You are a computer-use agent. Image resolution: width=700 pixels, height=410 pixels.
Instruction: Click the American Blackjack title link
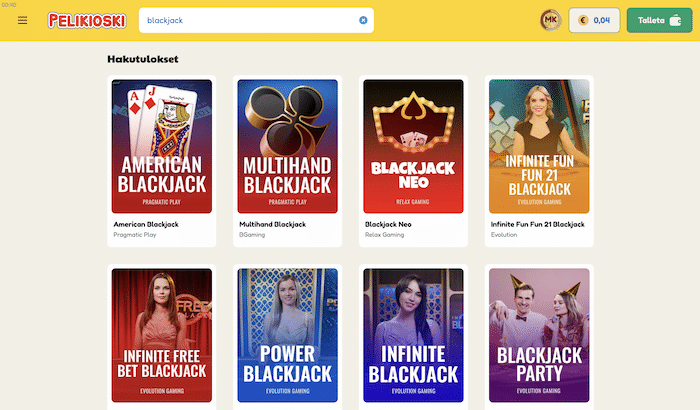[146, 224]
